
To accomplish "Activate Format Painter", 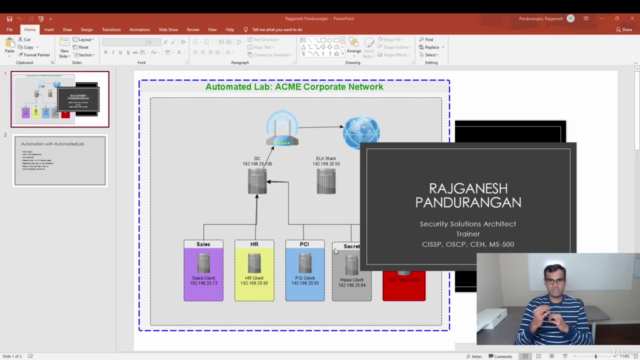I will click(x=34, y=55).
